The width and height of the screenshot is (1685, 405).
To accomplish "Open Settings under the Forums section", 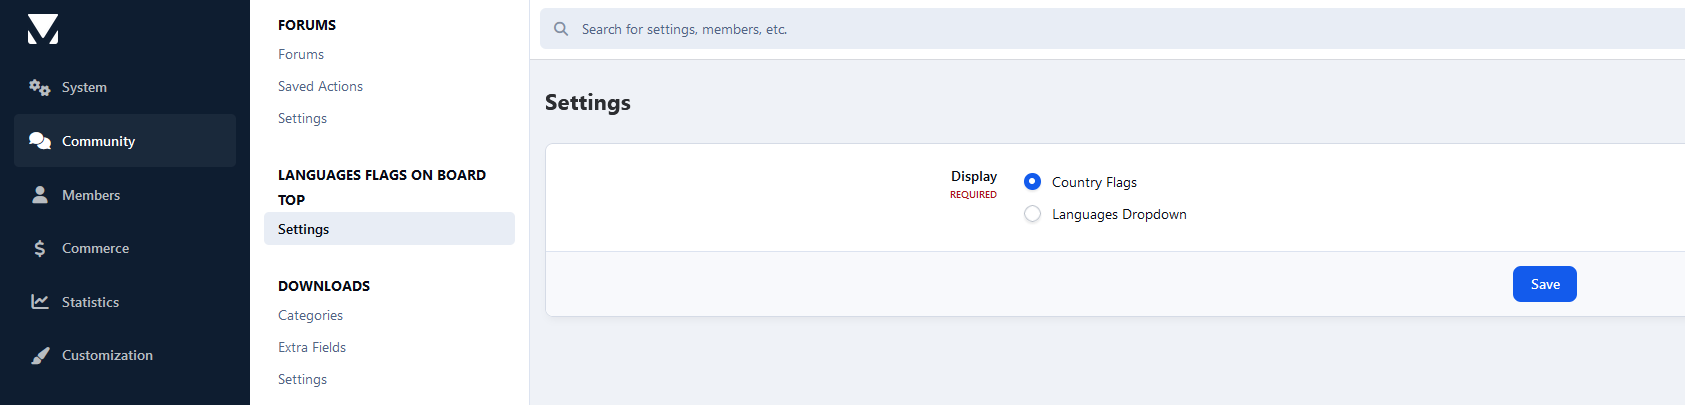I will pyautogui.click(x=302, y=118).
